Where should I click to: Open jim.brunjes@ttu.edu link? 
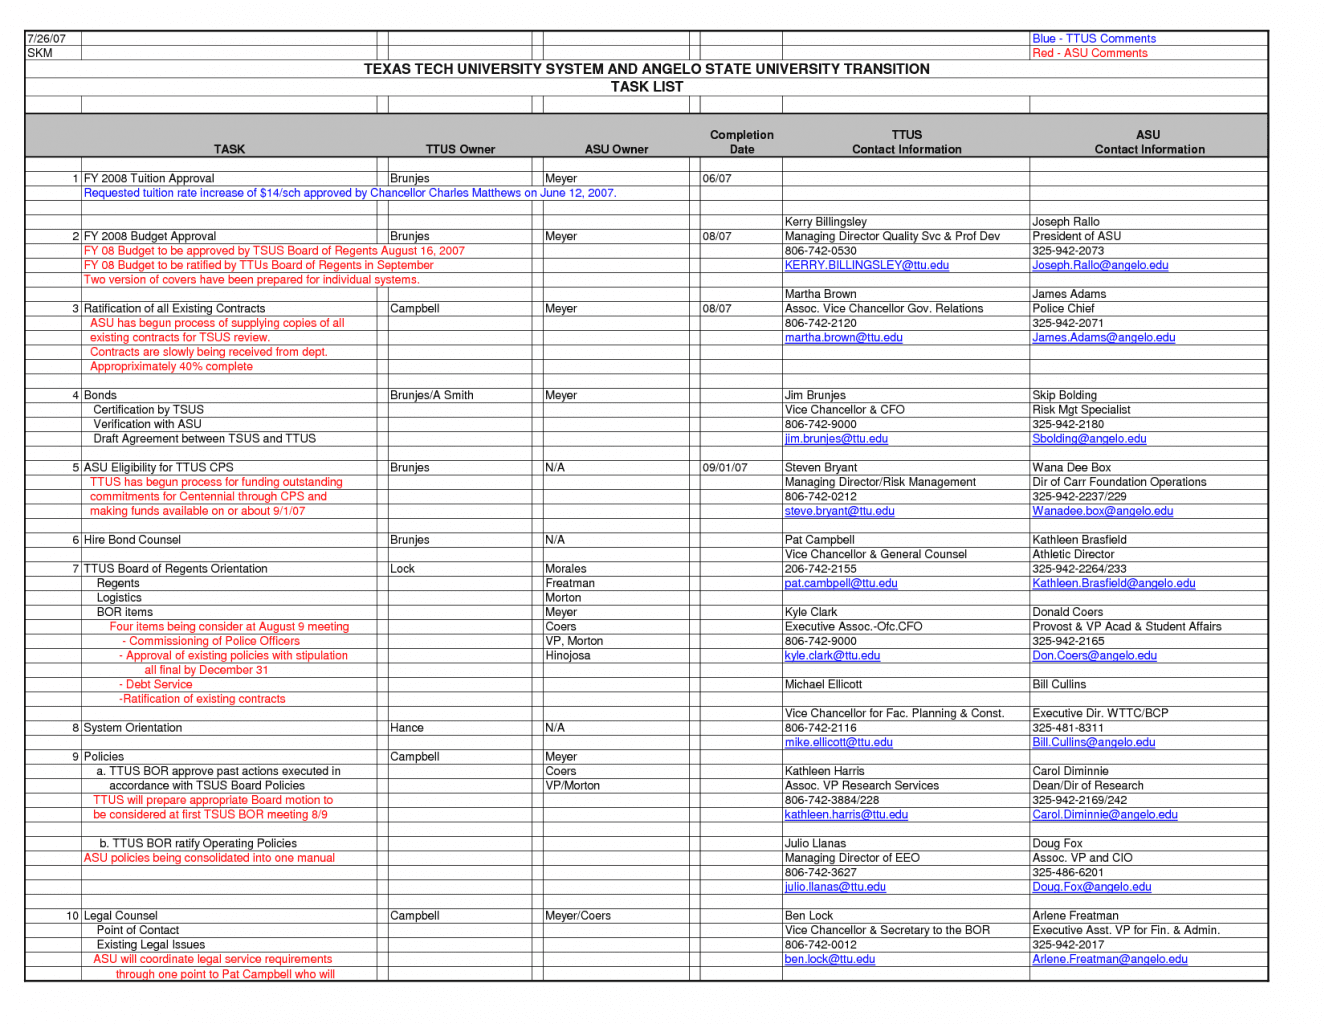836,439
